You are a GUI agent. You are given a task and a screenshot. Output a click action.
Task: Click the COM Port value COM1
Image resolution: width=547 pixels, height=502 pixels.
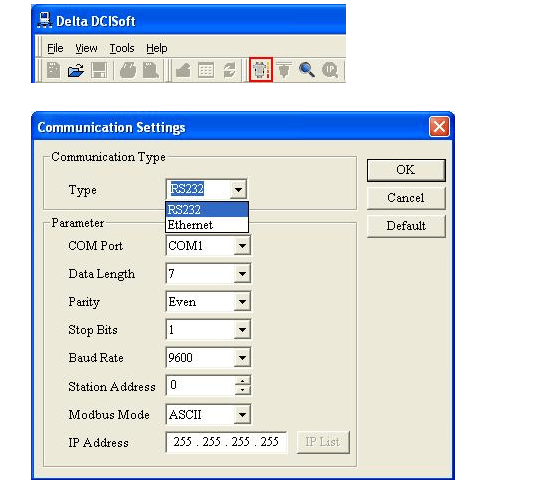pos(185,246)
